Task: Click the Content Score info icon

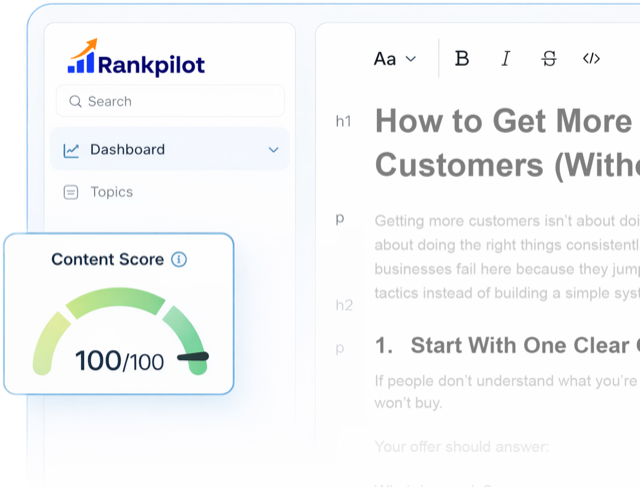Action: tap(179, 259)
